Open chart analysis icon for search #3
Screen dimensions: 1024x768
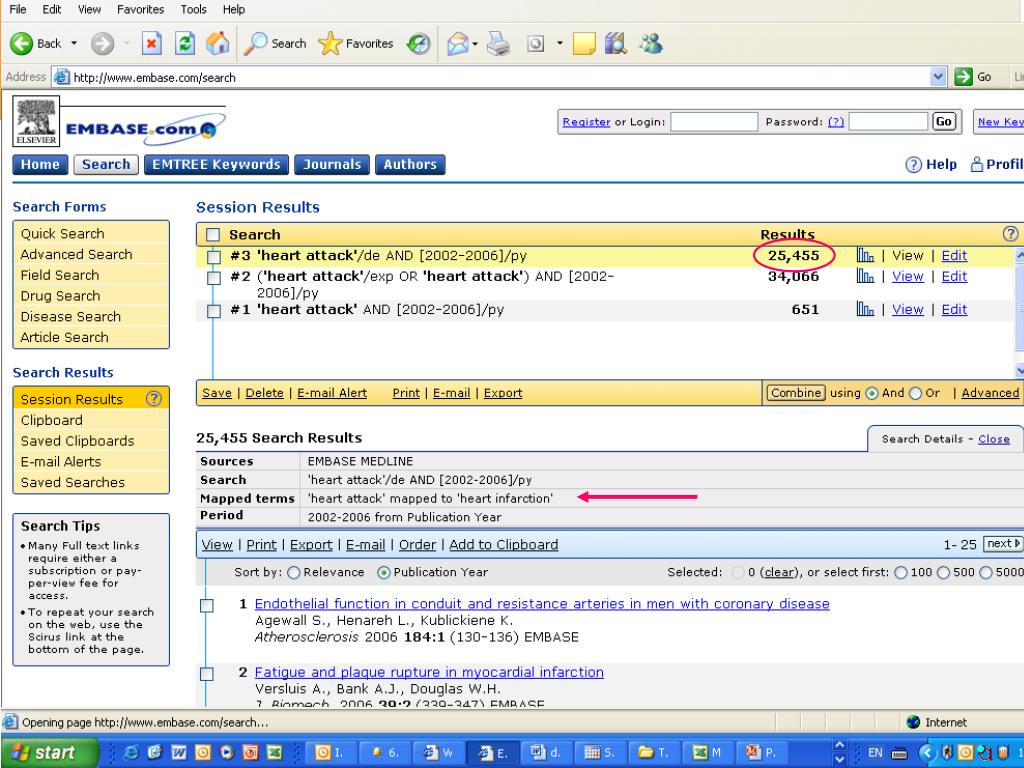tap(865, 255)
